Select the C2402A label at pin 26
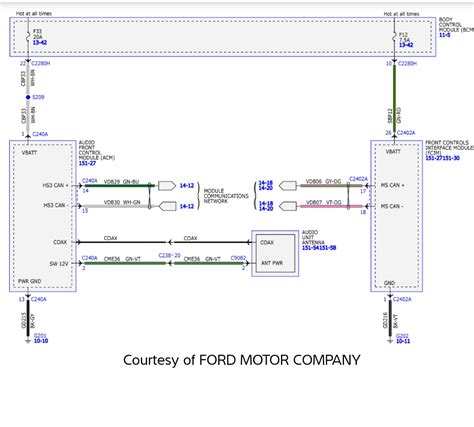474x427 pixels. click(x=406, y=133)
